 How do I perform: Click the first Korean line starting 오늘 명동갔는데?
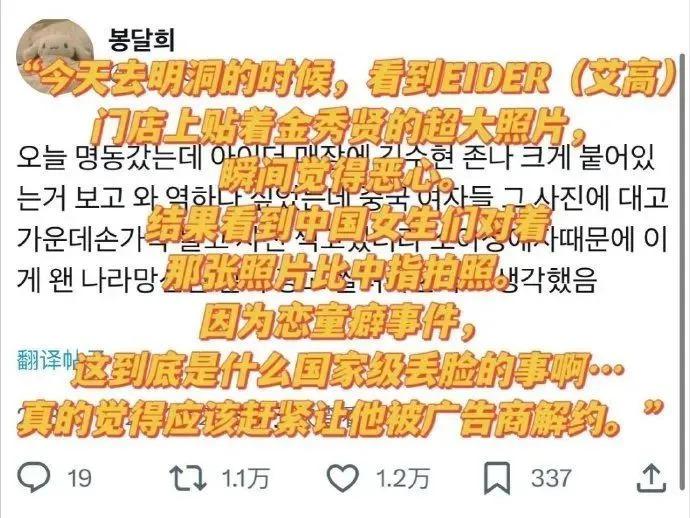point(336,158)
